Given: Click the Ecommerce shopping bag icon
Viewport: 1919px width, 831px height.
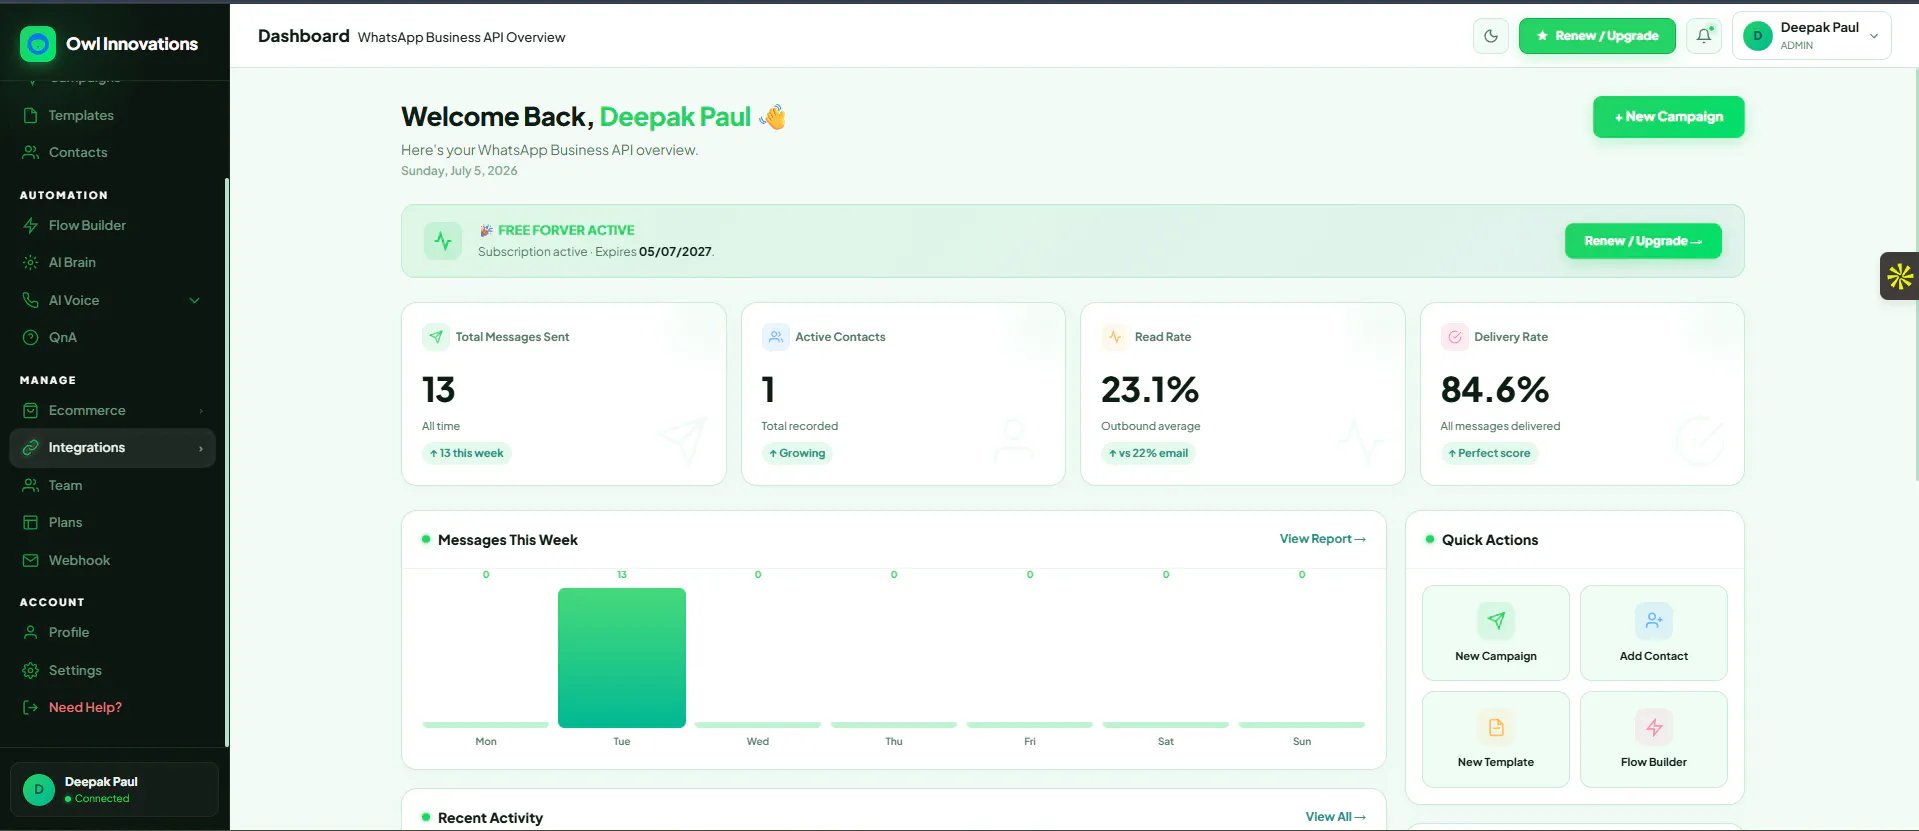Looking at the screenshot, I should click(x=31, y=410).
